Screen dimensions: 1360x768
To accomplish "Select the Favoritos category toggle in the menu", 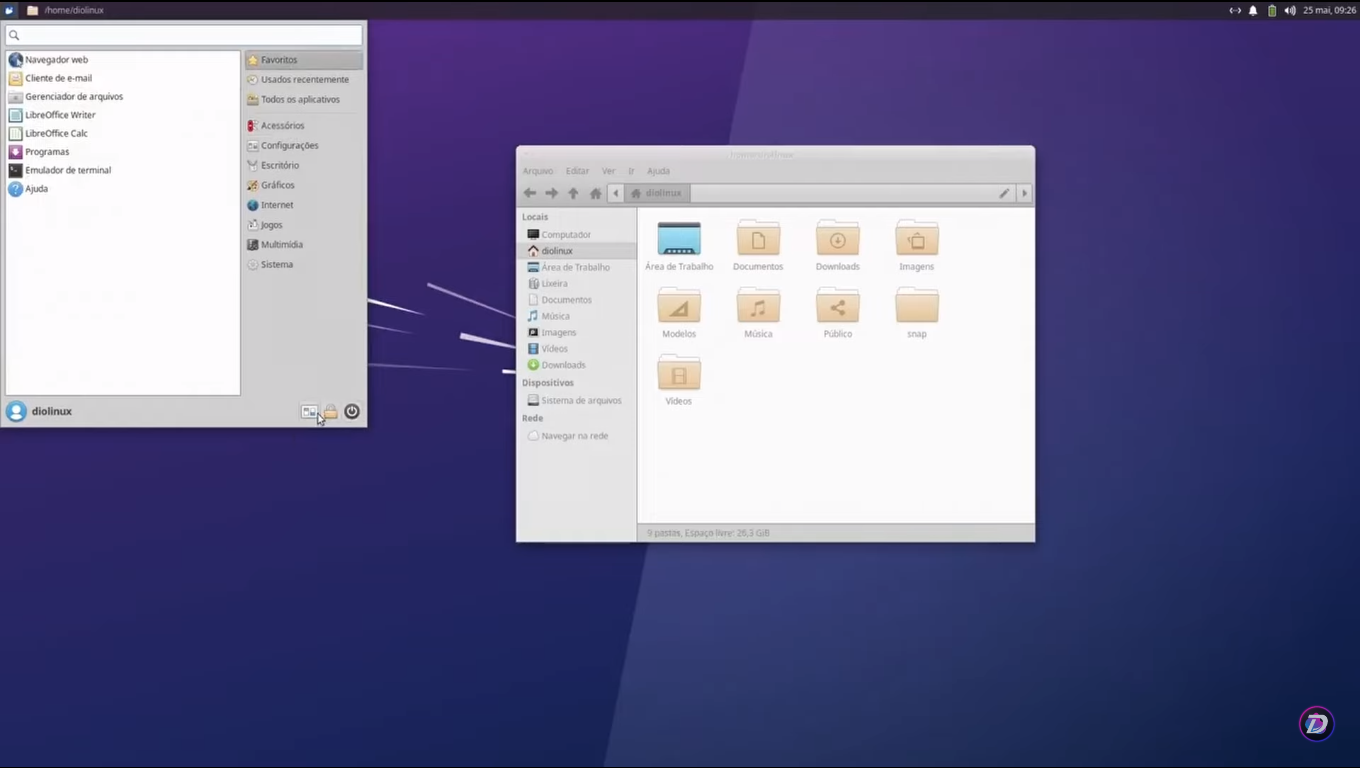I will (x=278, y=59).
